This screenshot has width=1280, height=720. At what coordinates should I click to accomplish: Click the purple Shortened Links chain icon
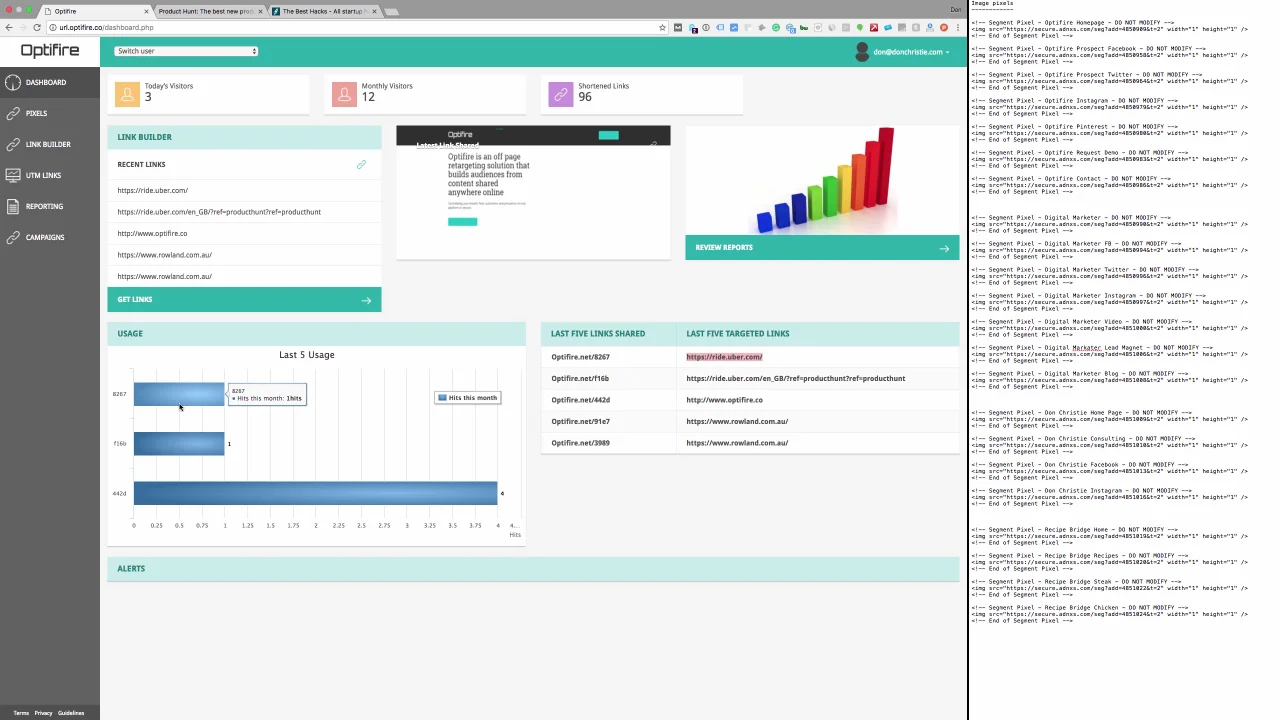(560, 93)
